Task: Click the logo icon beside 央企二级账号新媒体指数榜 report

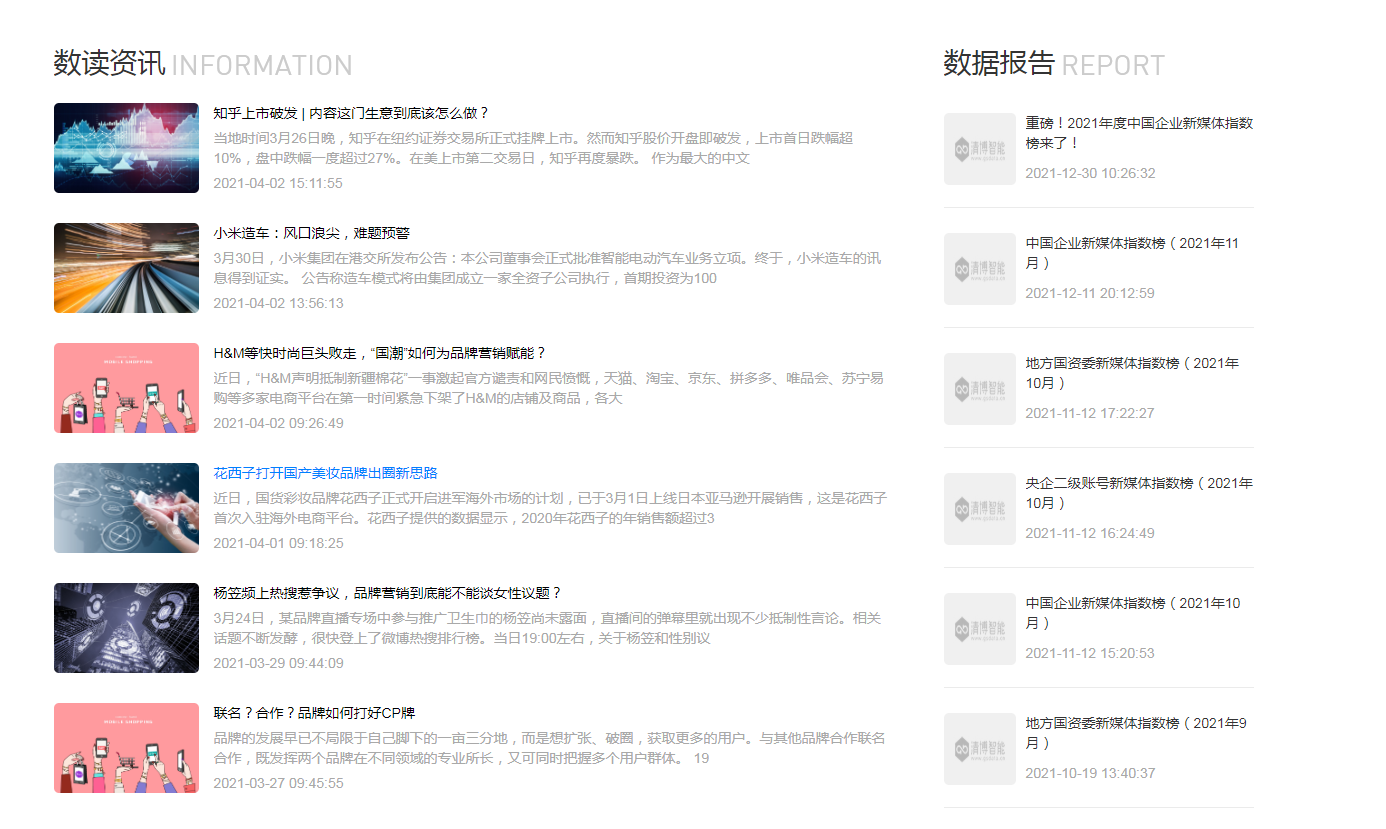Action: 979,509
